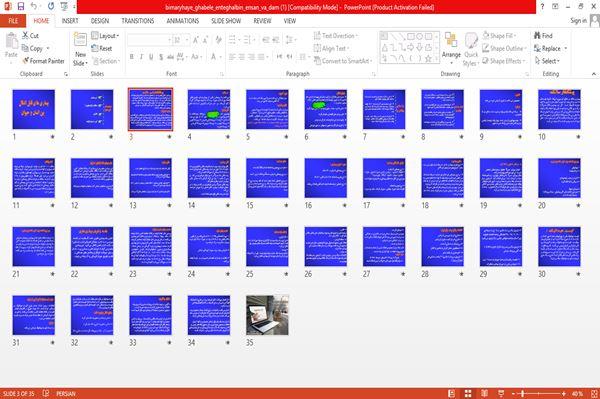
Task: Open the font name combo box
Action: click(x=149, y=40)
